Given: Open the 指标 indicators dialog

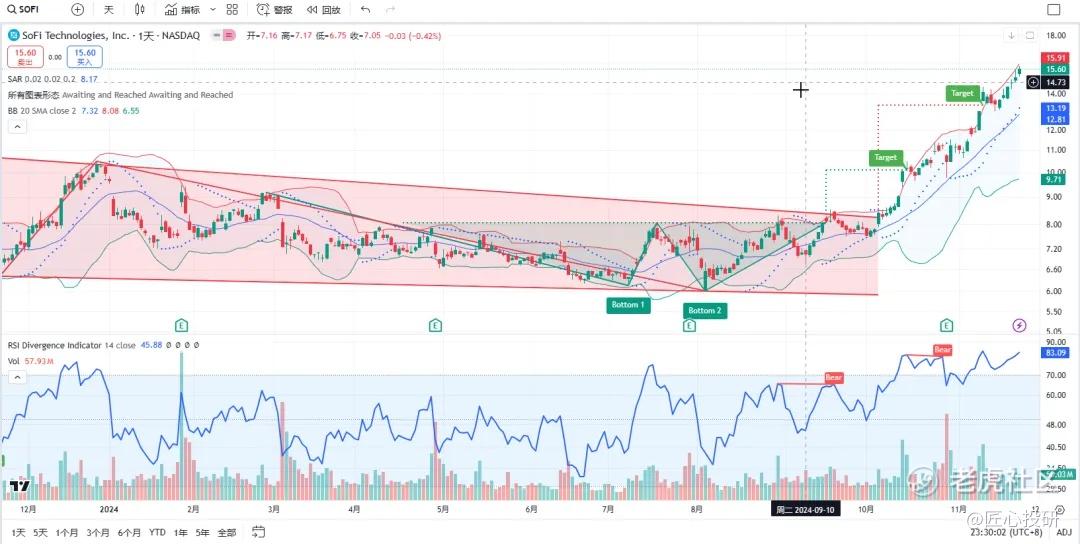Looking at the screenshot, I should click(183, 10).
